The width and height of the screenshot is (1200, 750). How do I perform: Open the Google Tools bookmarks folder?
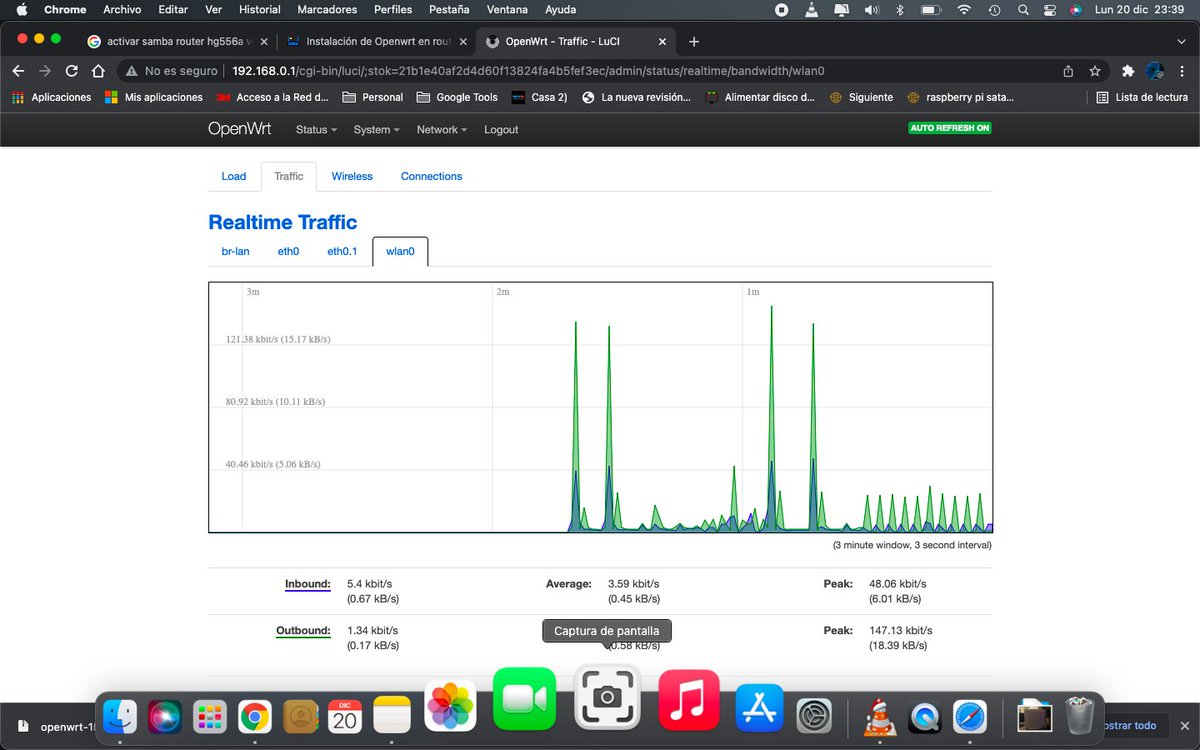coord(457,97)
